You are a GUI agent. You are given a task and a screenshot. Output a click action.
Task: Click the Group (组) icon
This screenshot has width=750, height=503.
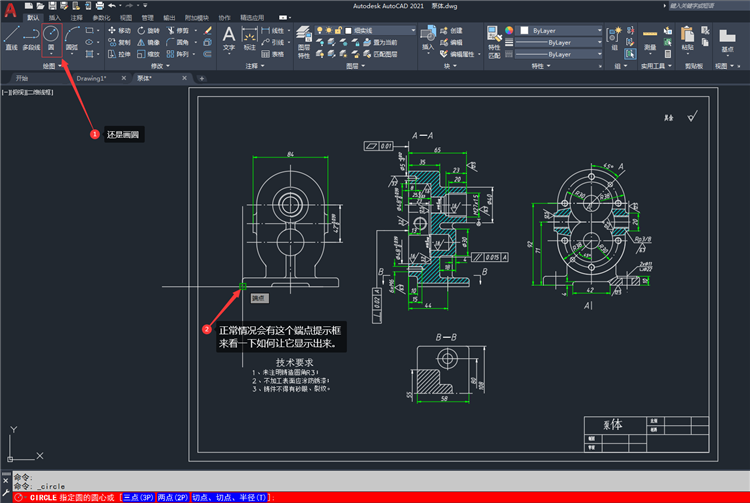(614, 38)
